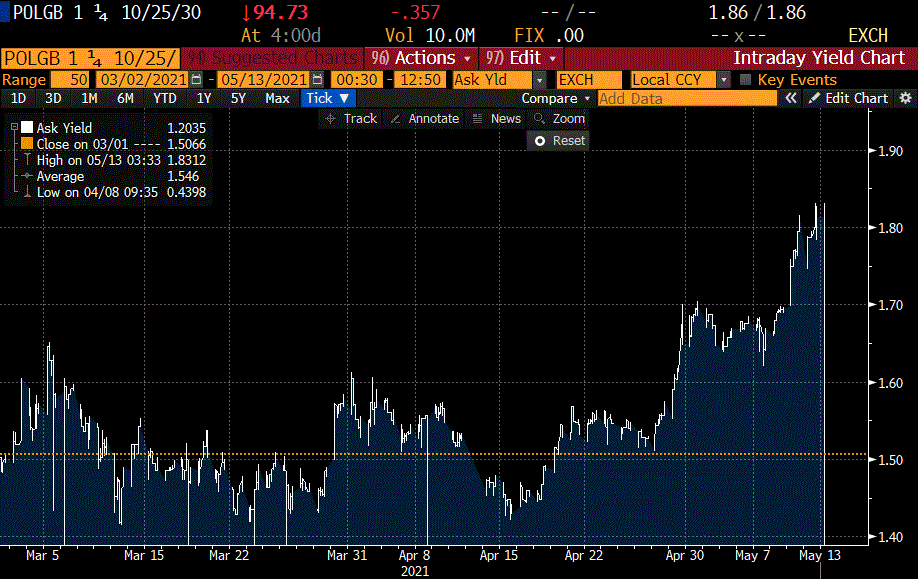Open the Local CCY currency dropdown

pyautogui.click(x=723, y=79)
